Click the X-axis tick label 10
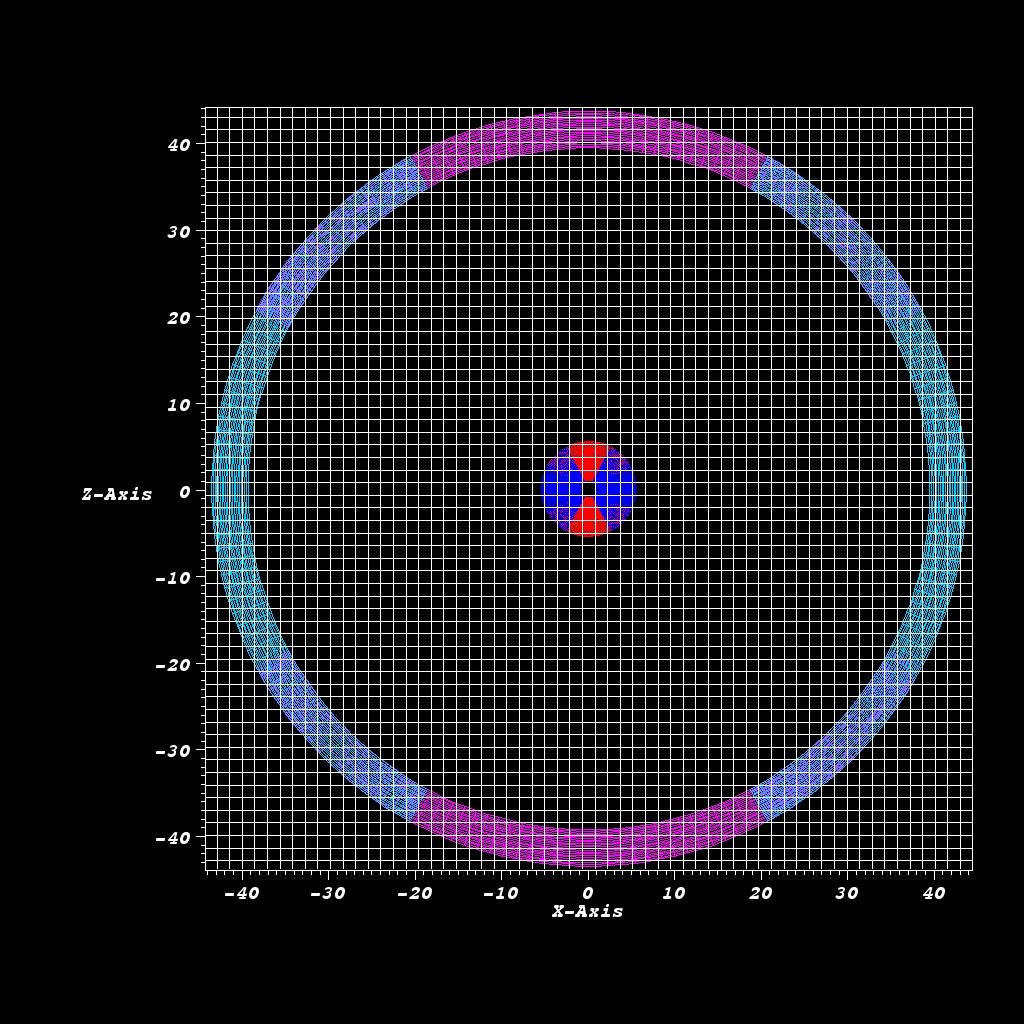This screenshot has width=1024, height=1024. coord(673,893)
